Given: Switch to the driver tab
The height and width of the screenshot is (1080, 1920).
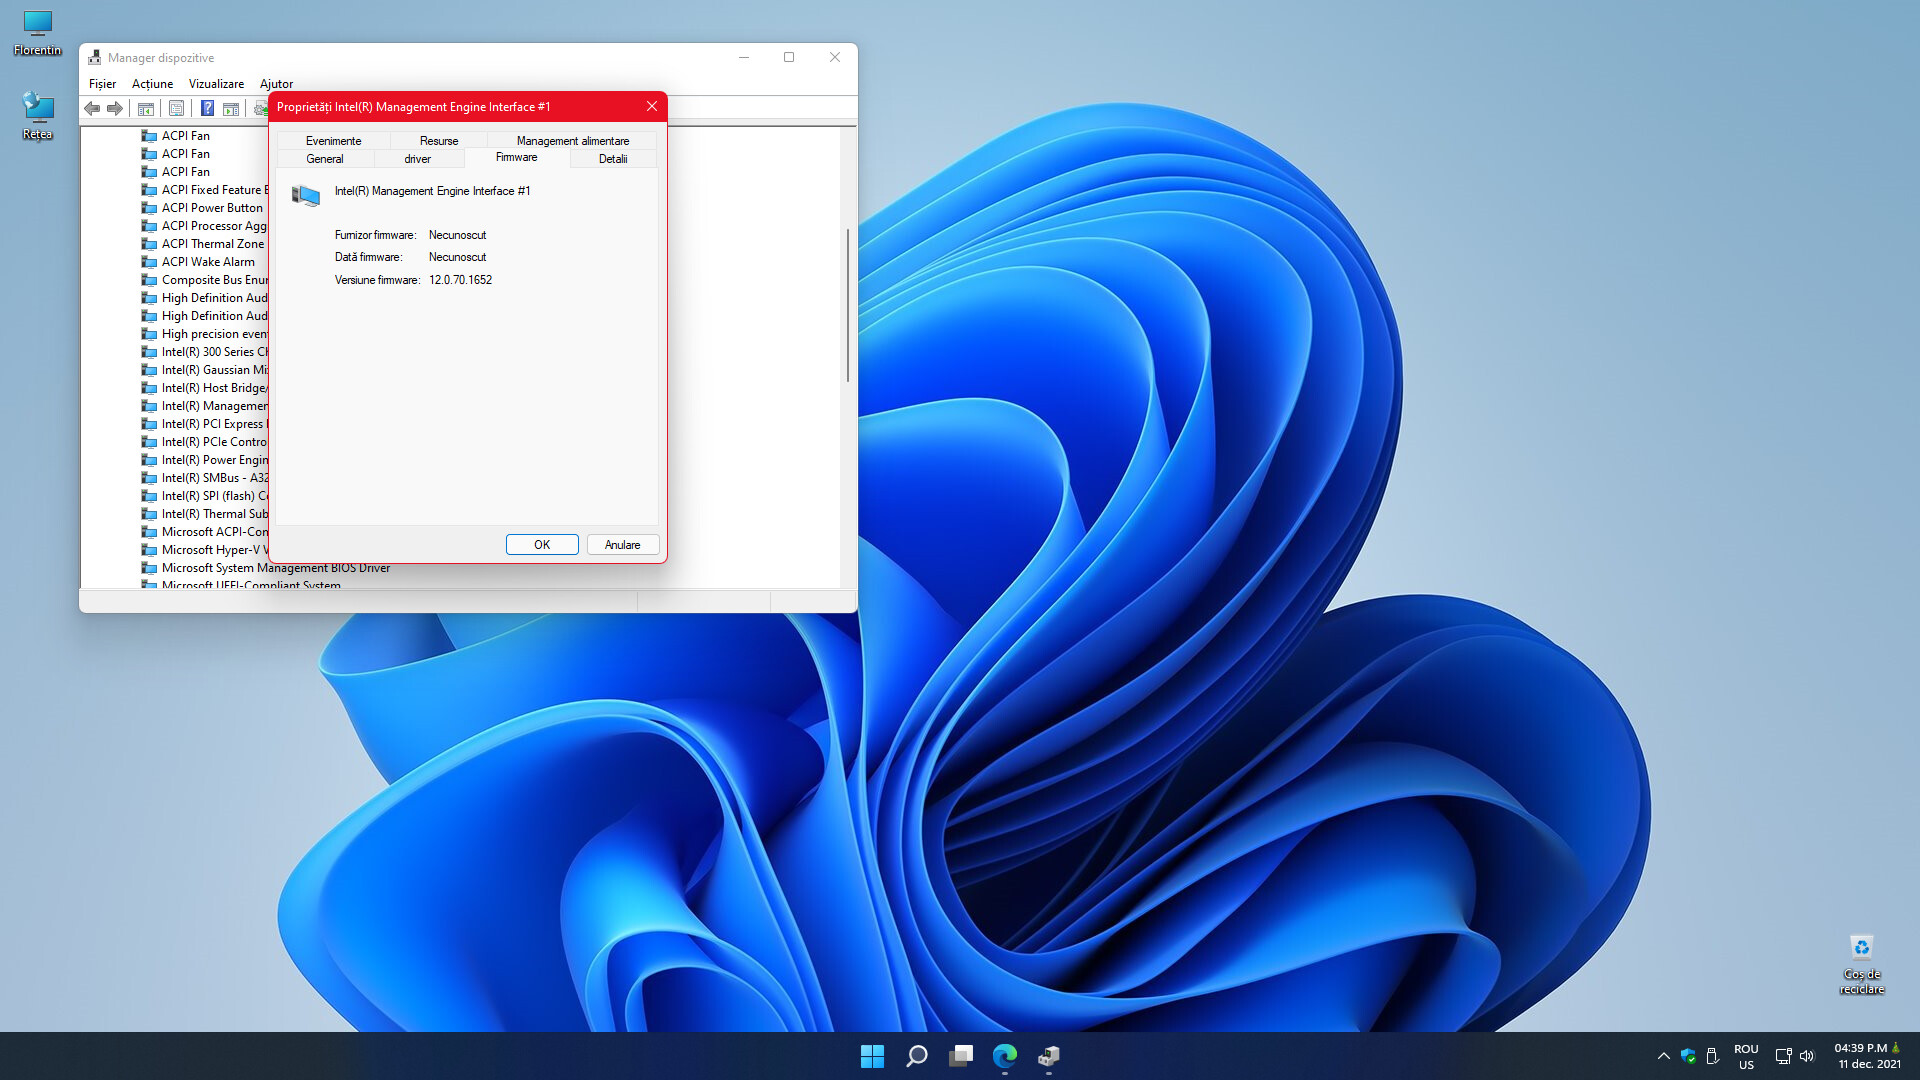Looking at the screenshot, I should pos(418,159).
